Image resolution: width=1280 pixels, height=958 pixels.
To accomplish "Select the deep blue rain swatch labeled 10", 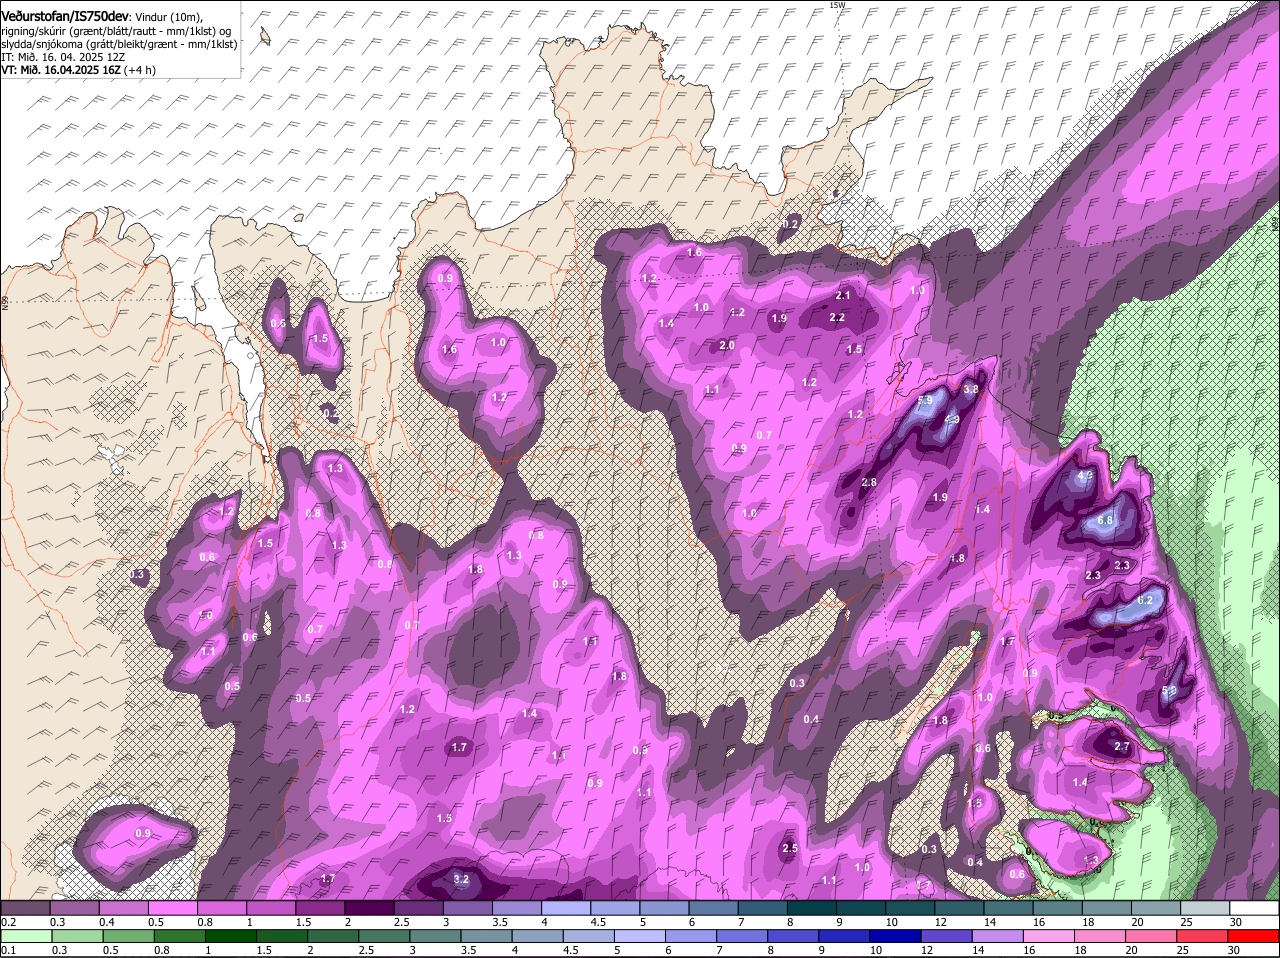I will (897, 937).
